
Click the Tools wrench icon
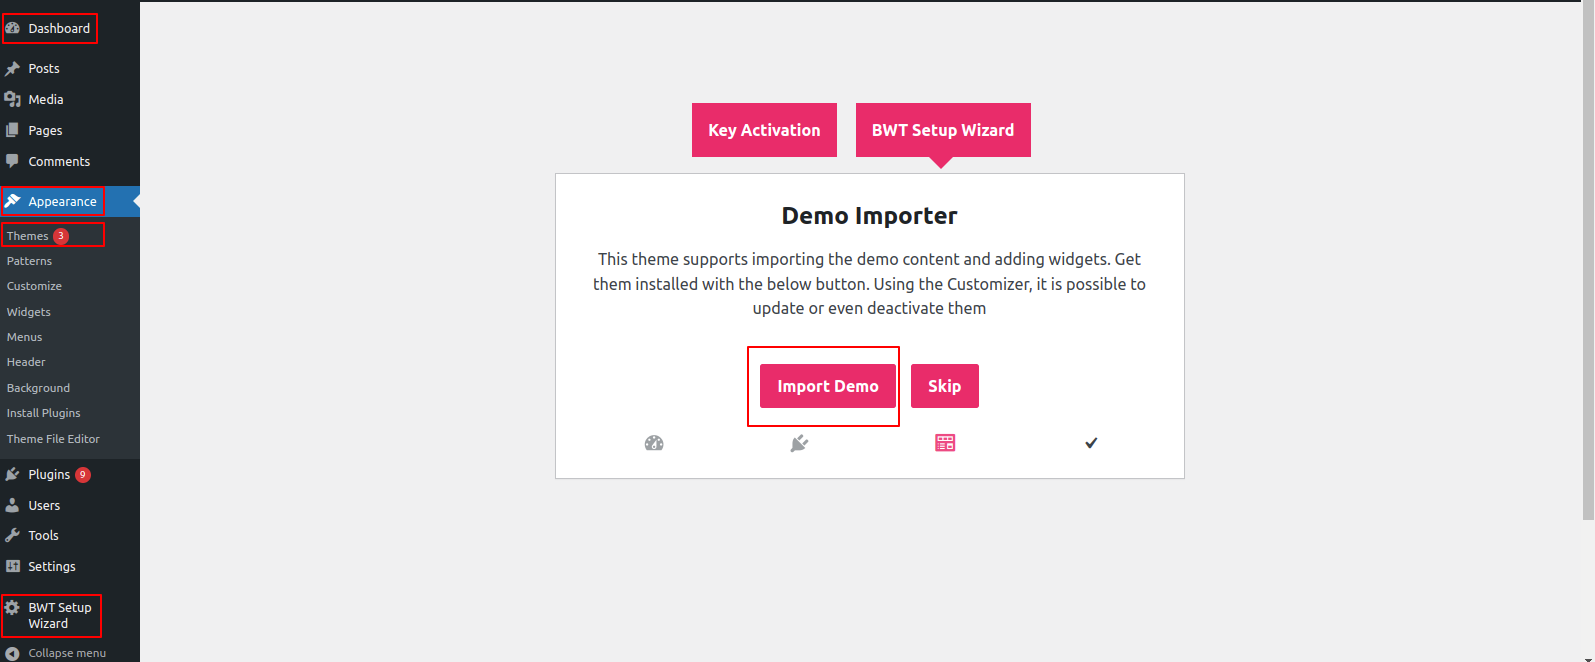[13, 535]
